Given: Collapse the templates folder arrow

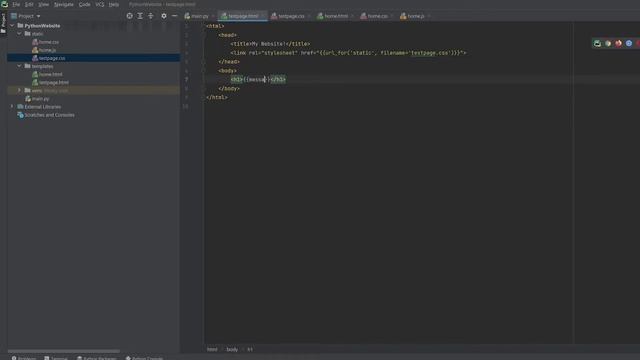Looking at the screenshot, I should pyautogui.click(x=19, y=66).
